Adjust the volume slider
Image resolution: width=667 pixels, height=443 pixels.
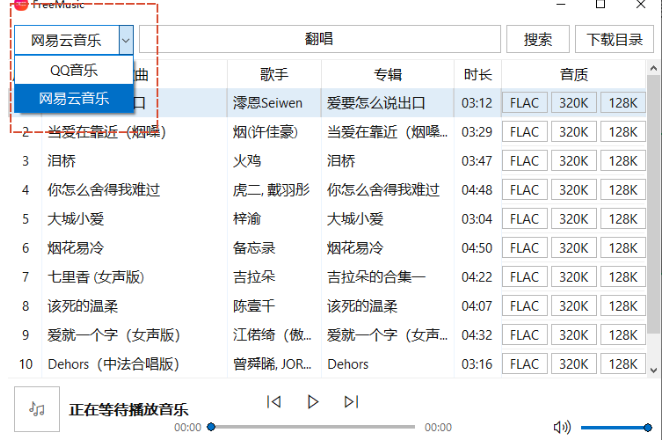coord(614,427)
